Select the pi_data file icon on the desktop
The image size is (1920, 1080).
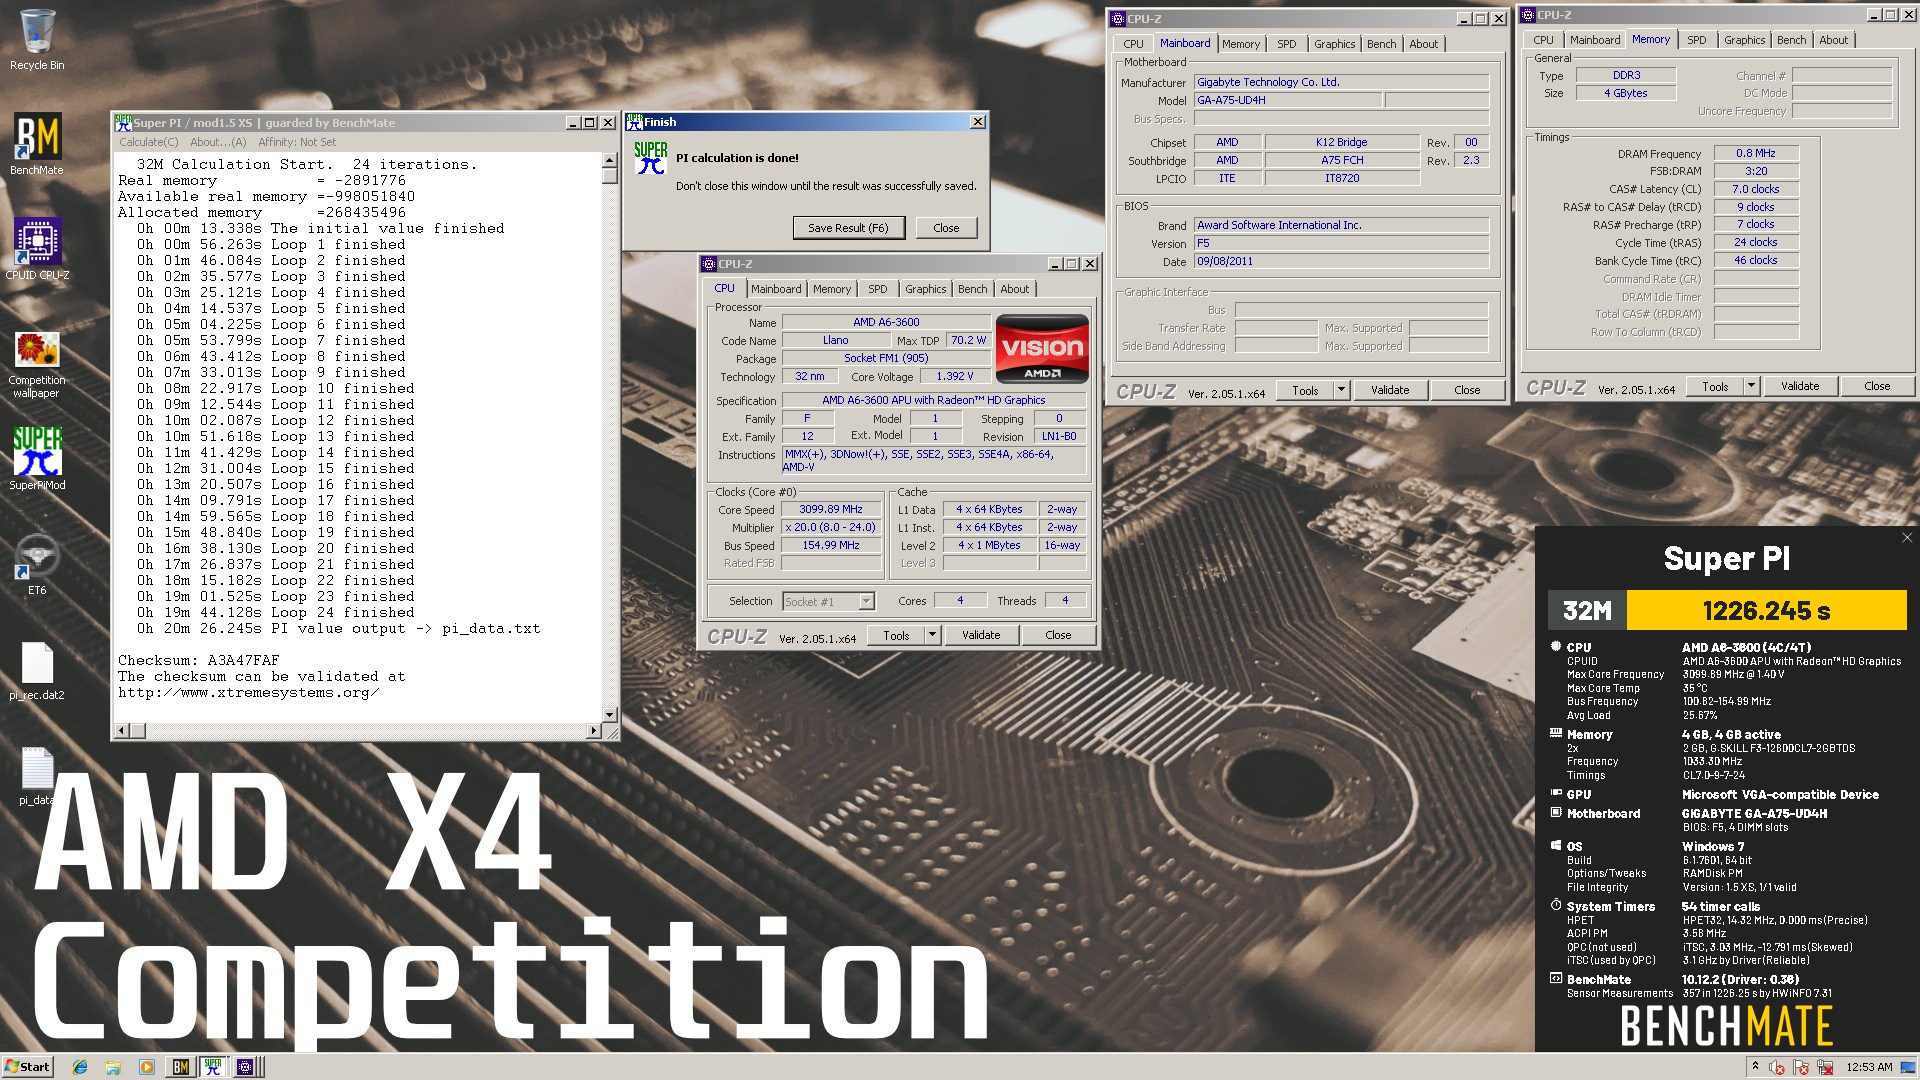tap(37, 776)
